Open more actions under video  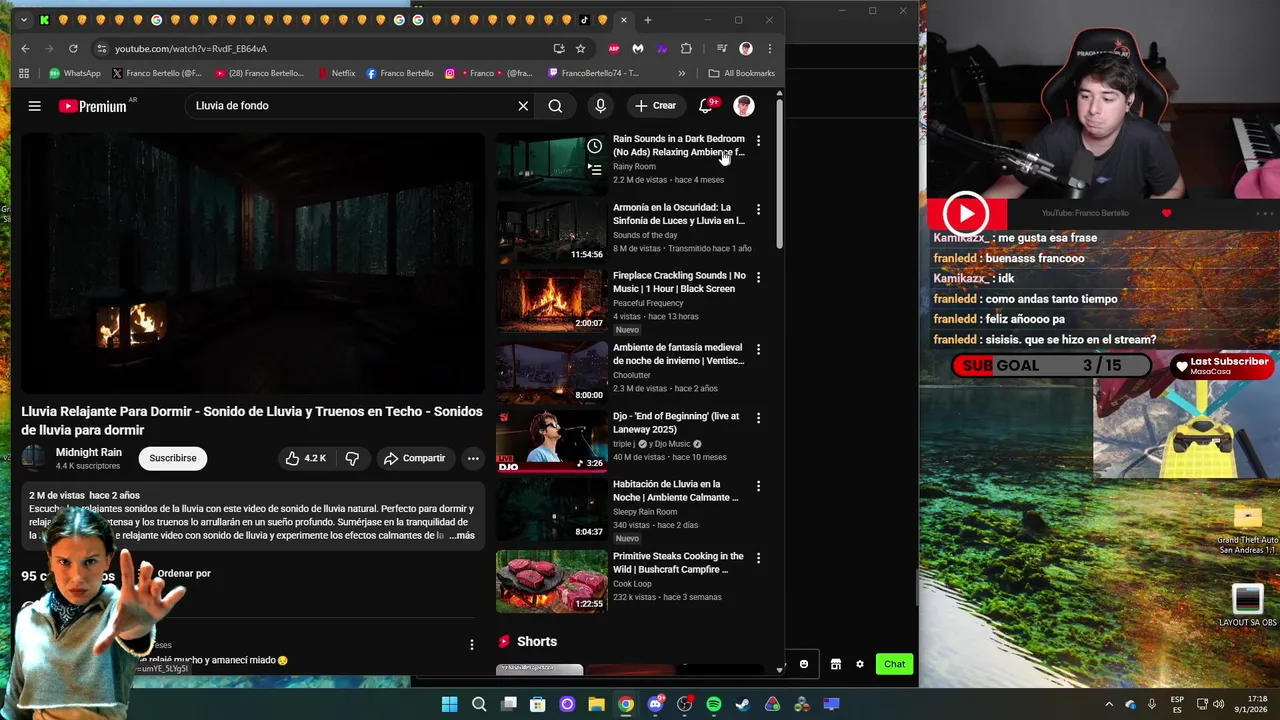click(x=473, y=458)
